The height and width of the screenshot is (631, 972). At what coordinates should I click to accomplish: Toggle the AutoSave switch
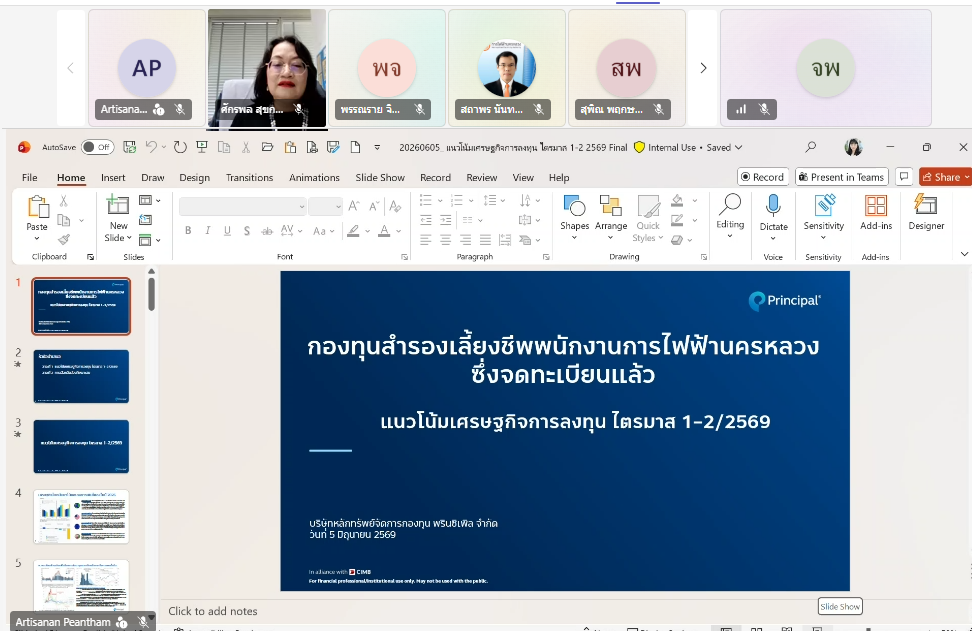97,147
